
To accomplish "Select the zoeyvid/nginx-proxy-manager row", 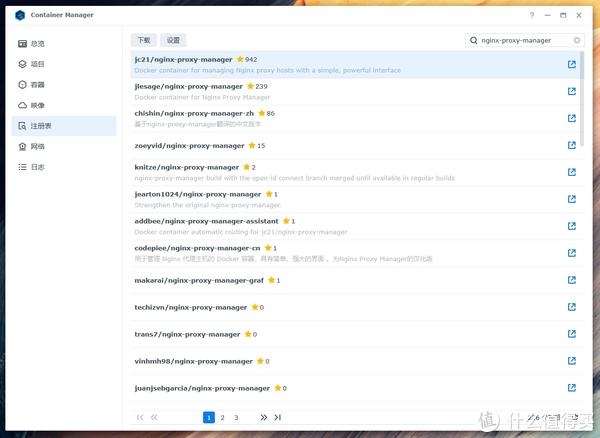I will point(355,146).
